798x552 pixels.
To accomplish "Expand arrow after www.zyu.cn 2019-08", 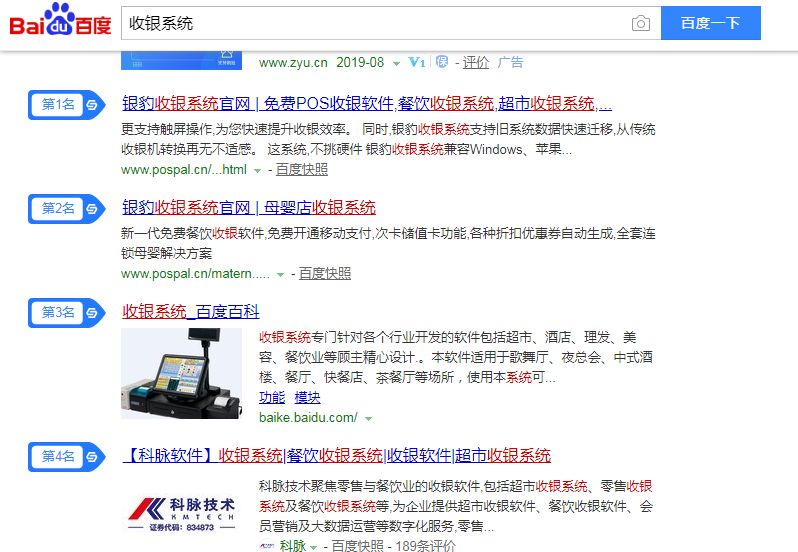I will pyautogui.click(x=396, y=64).
